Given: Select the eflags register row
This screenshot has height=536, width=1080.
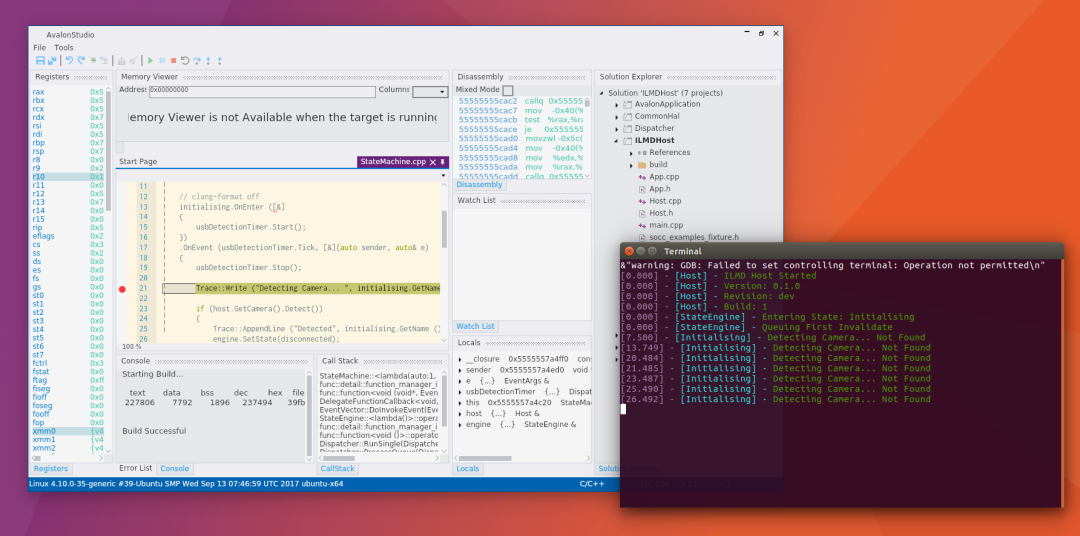Looking at the screenshot, I should pyautogui.click(x=68, y=236).
